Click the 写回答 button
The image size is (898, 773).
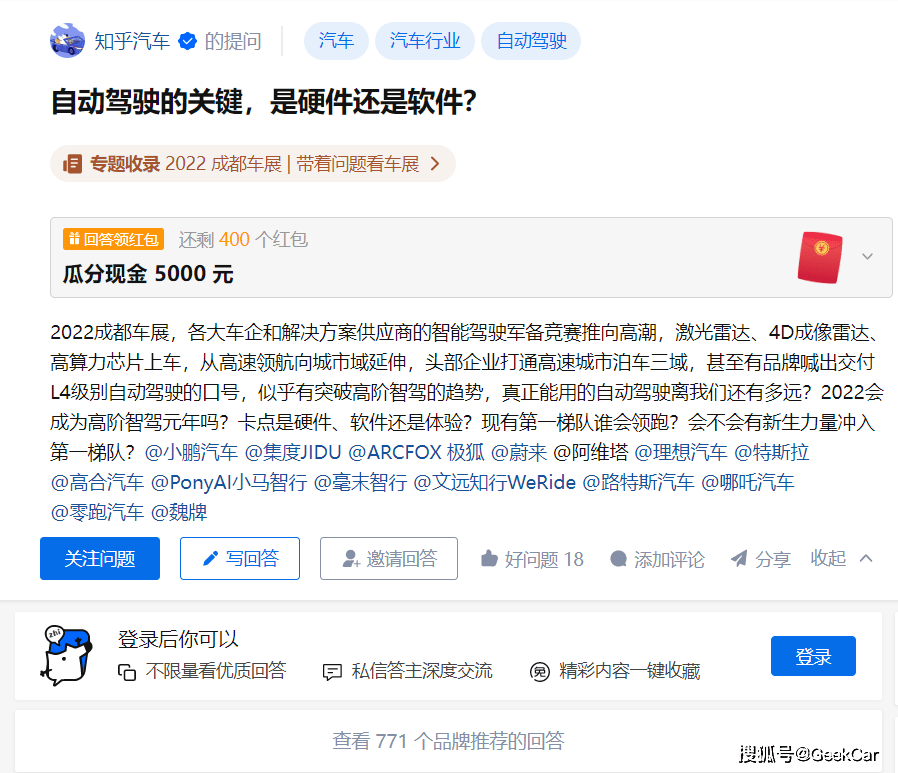240,558
